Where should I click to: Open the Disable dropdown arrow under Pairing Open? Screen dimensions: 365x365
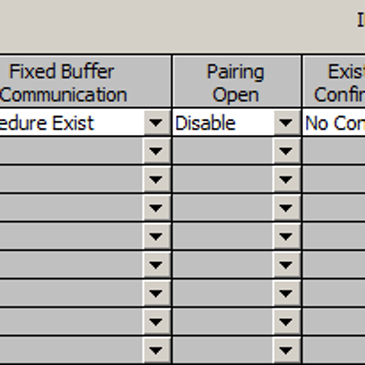(286, 123)
